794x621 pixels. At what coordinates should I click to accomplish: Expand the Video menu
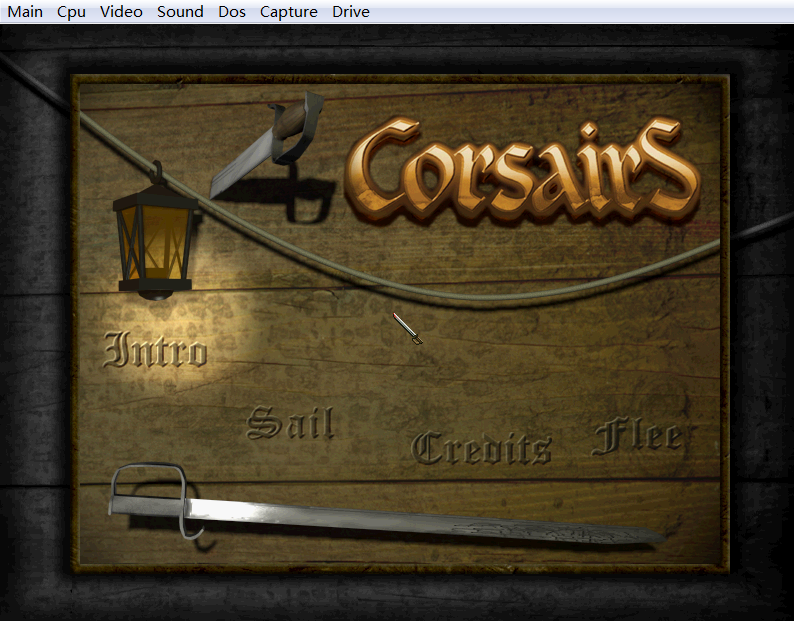coord(121,12)
